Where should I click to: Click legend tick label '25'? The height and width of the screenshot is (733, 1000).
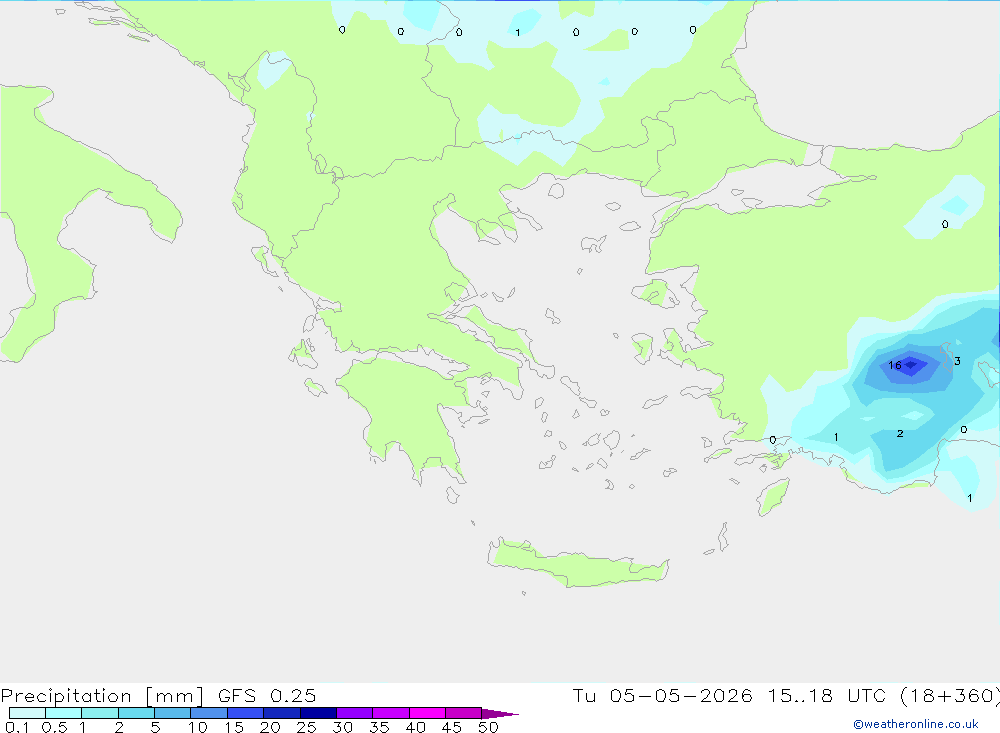pyautogui.click(x=307, y=727)
